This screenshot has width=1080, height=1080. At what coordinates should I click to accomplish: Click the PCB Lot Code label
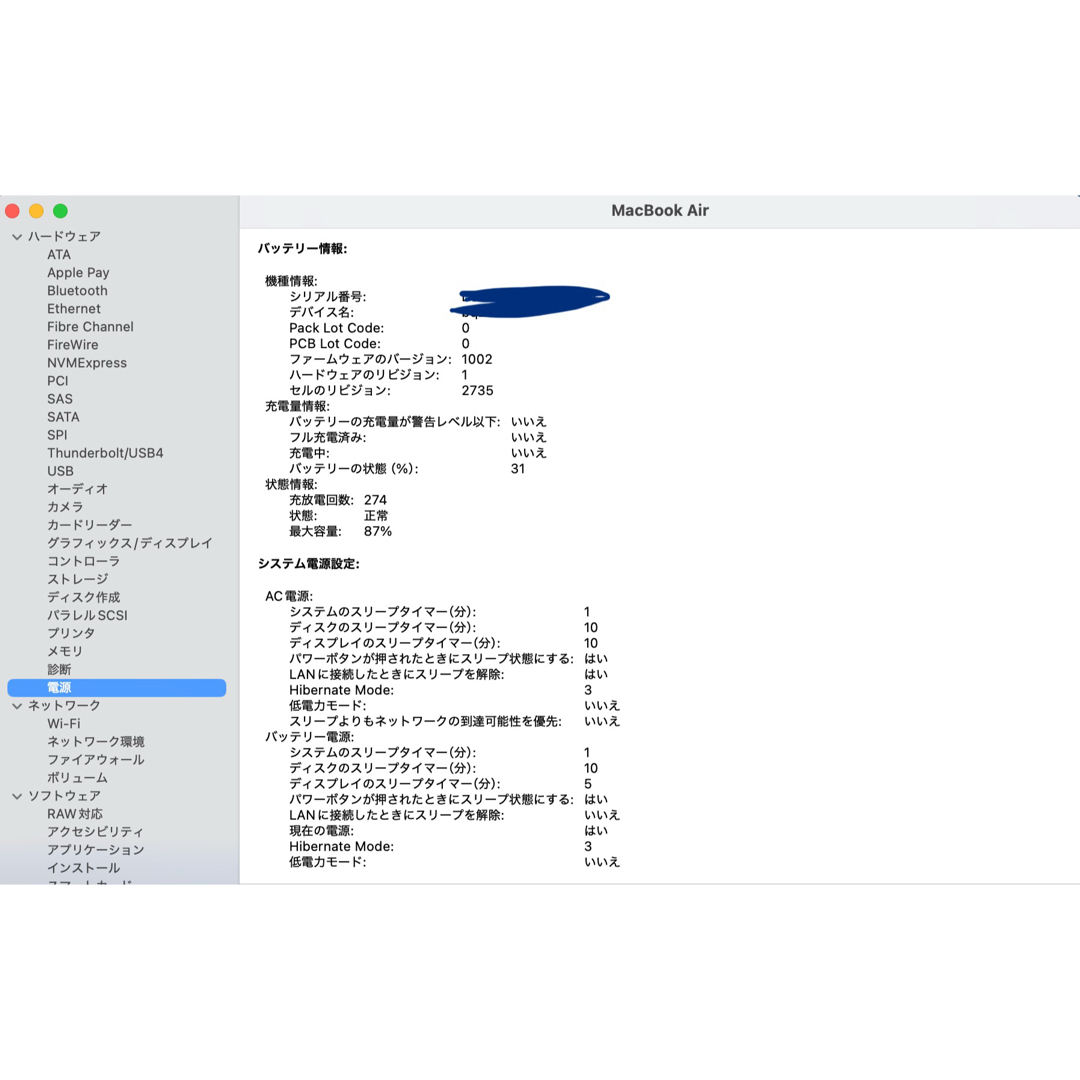(335, 344)
